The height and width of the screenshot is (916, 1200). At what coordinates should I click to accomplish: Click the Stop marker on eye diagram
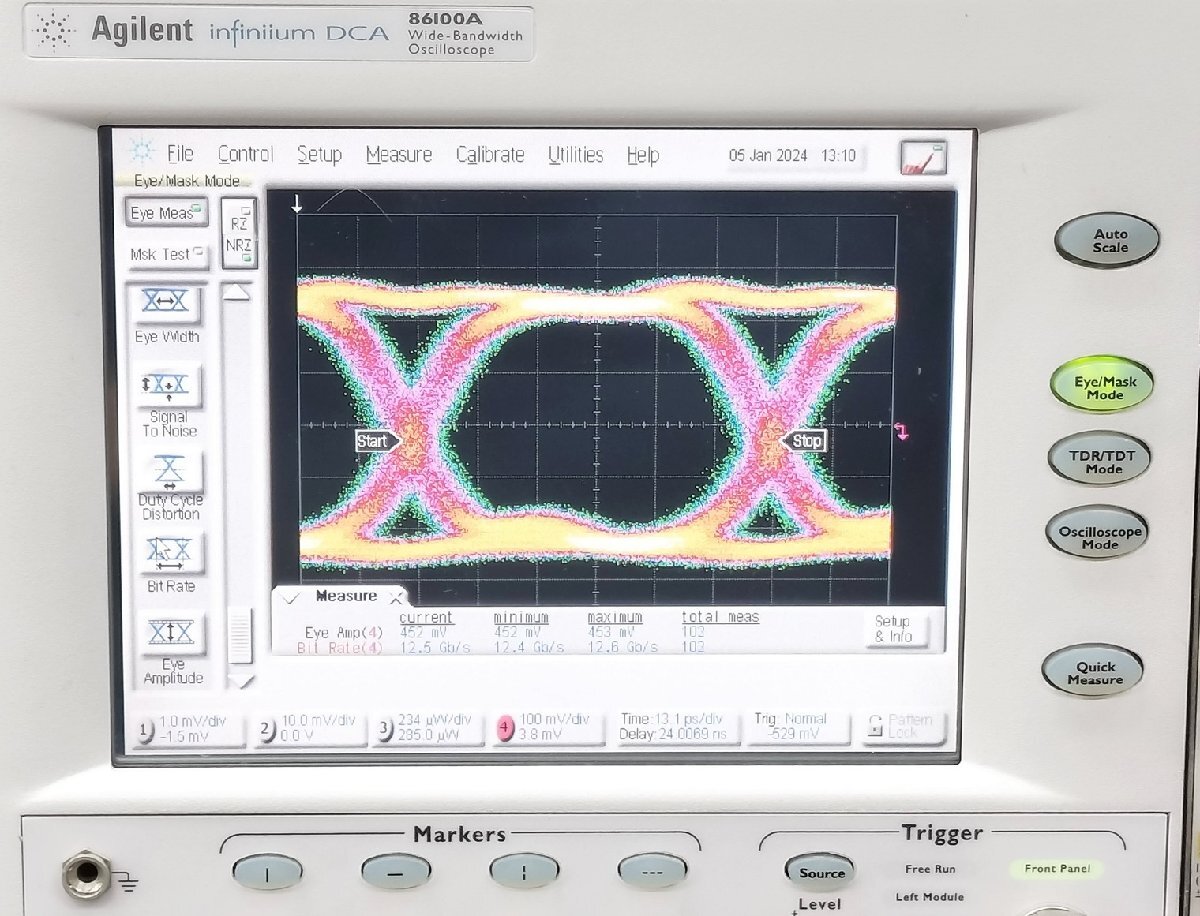click(x=804, y=441)
